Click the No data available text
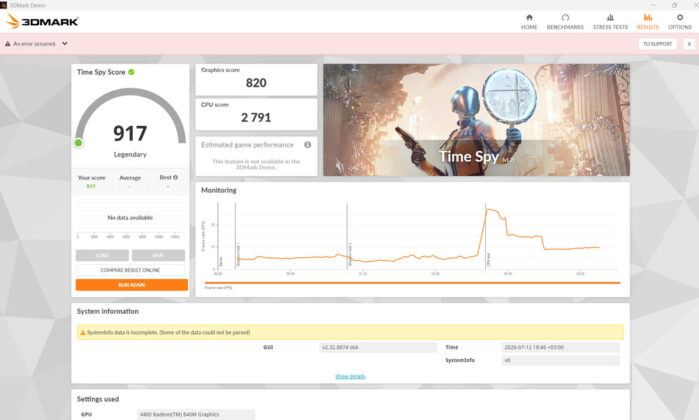 (130, 218)
